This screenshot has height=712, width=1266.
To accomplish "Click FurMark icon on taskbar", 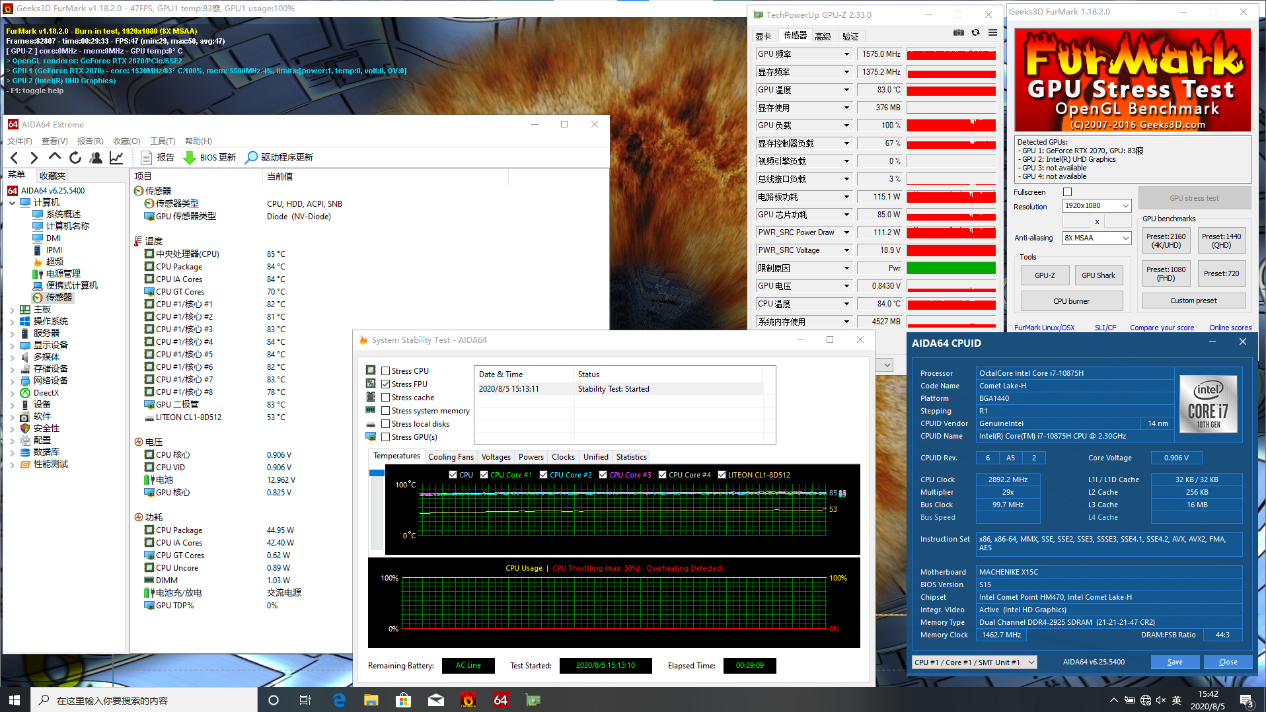I will coord(467,700).
